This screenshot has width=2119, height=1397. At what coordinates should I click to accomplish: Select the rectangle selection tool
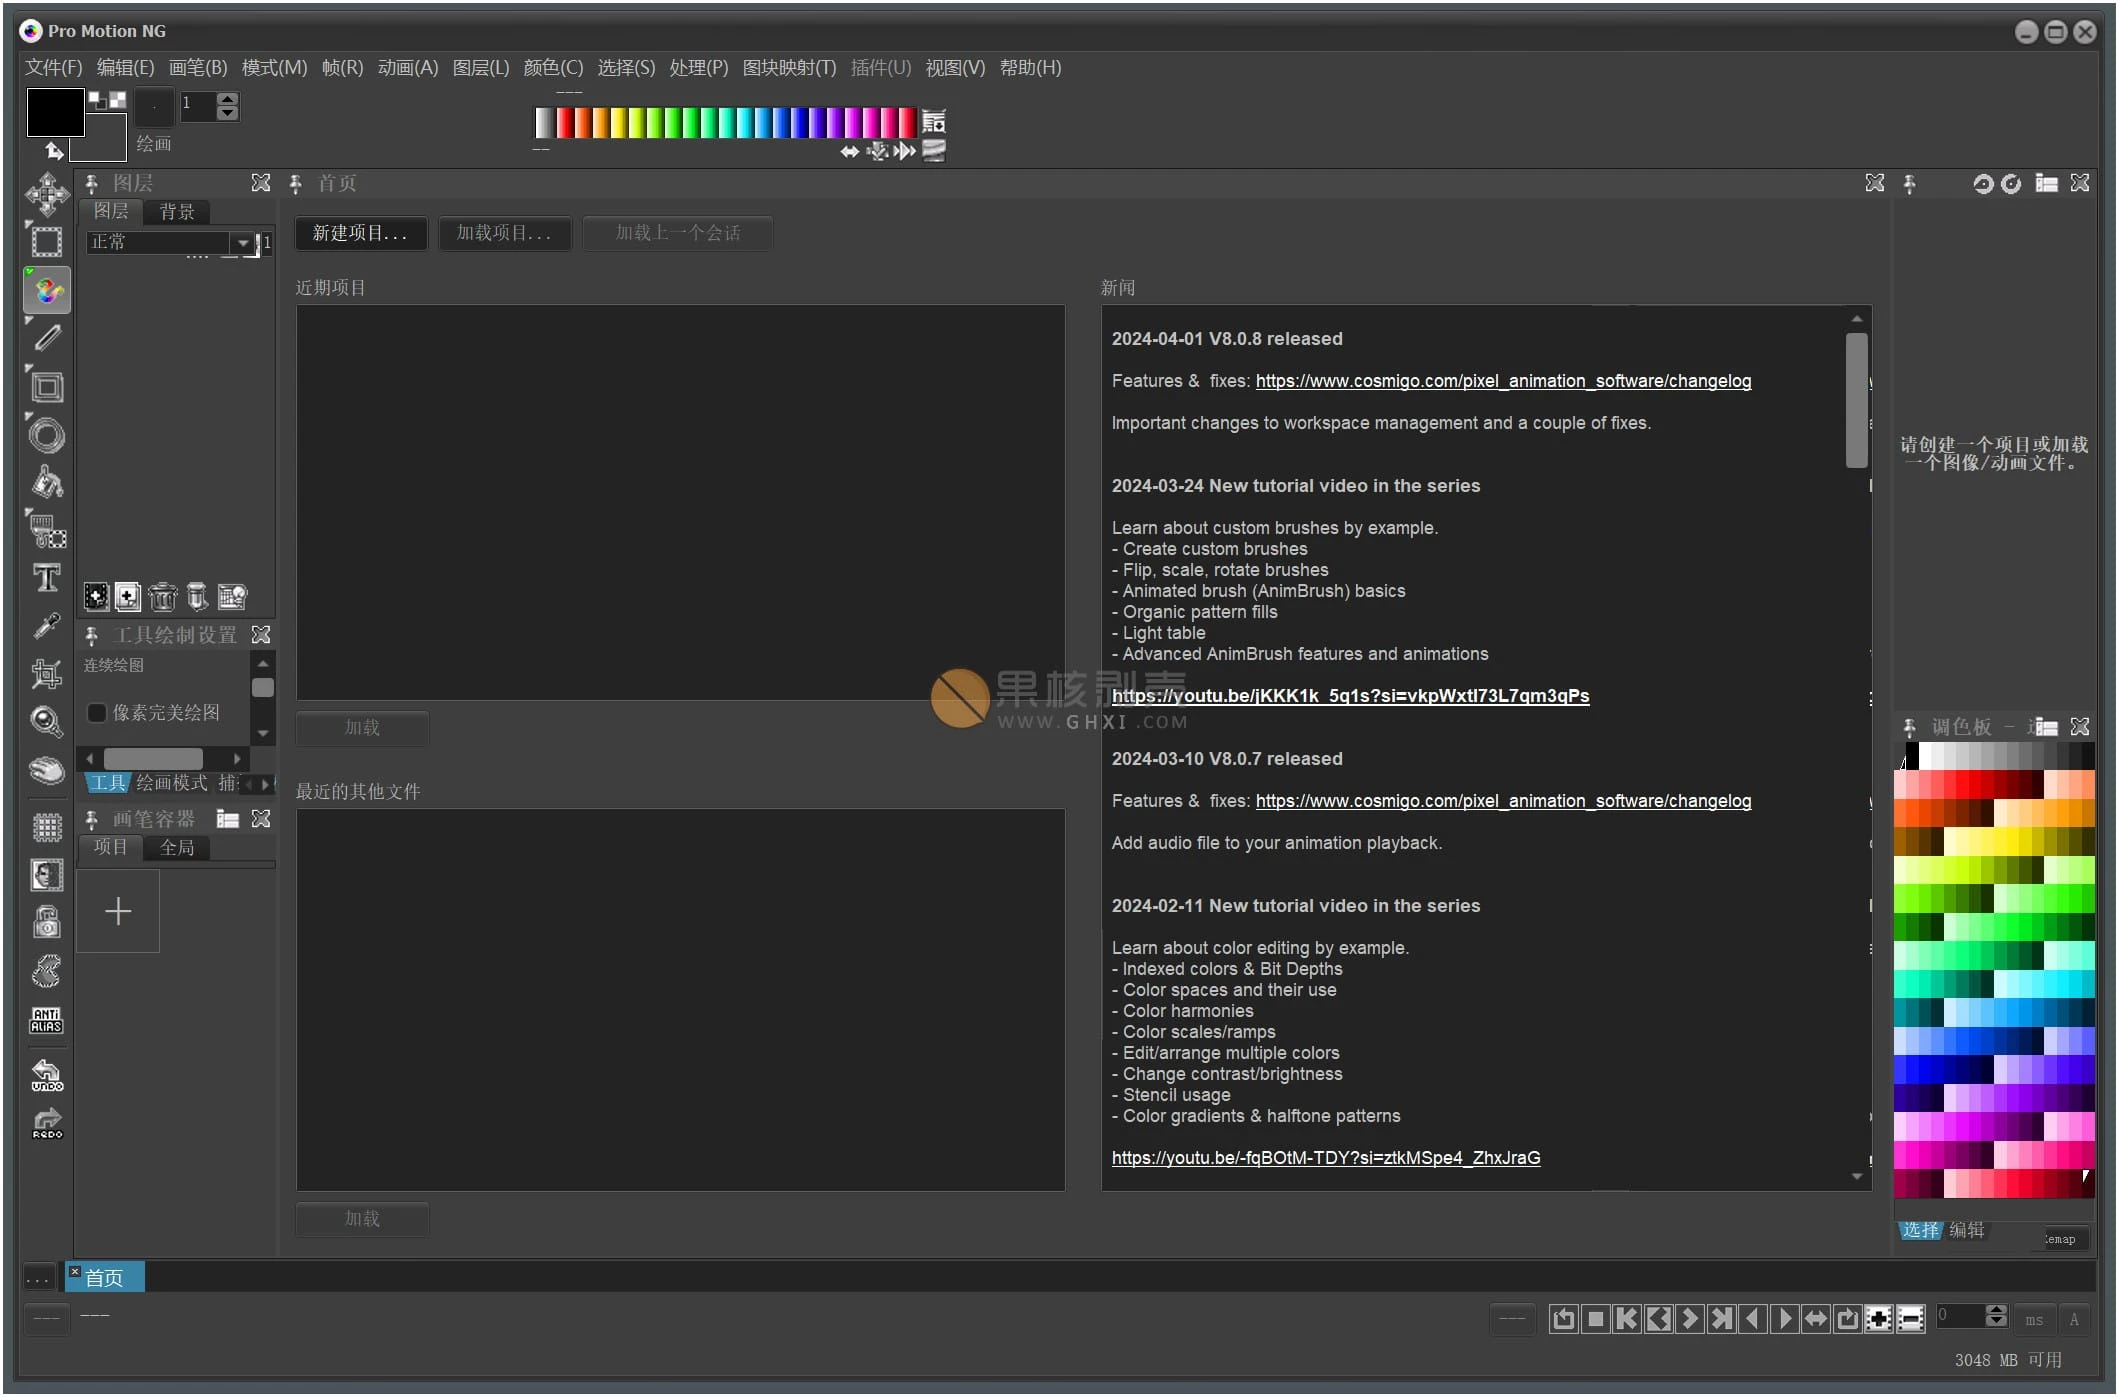click(47, 241)
